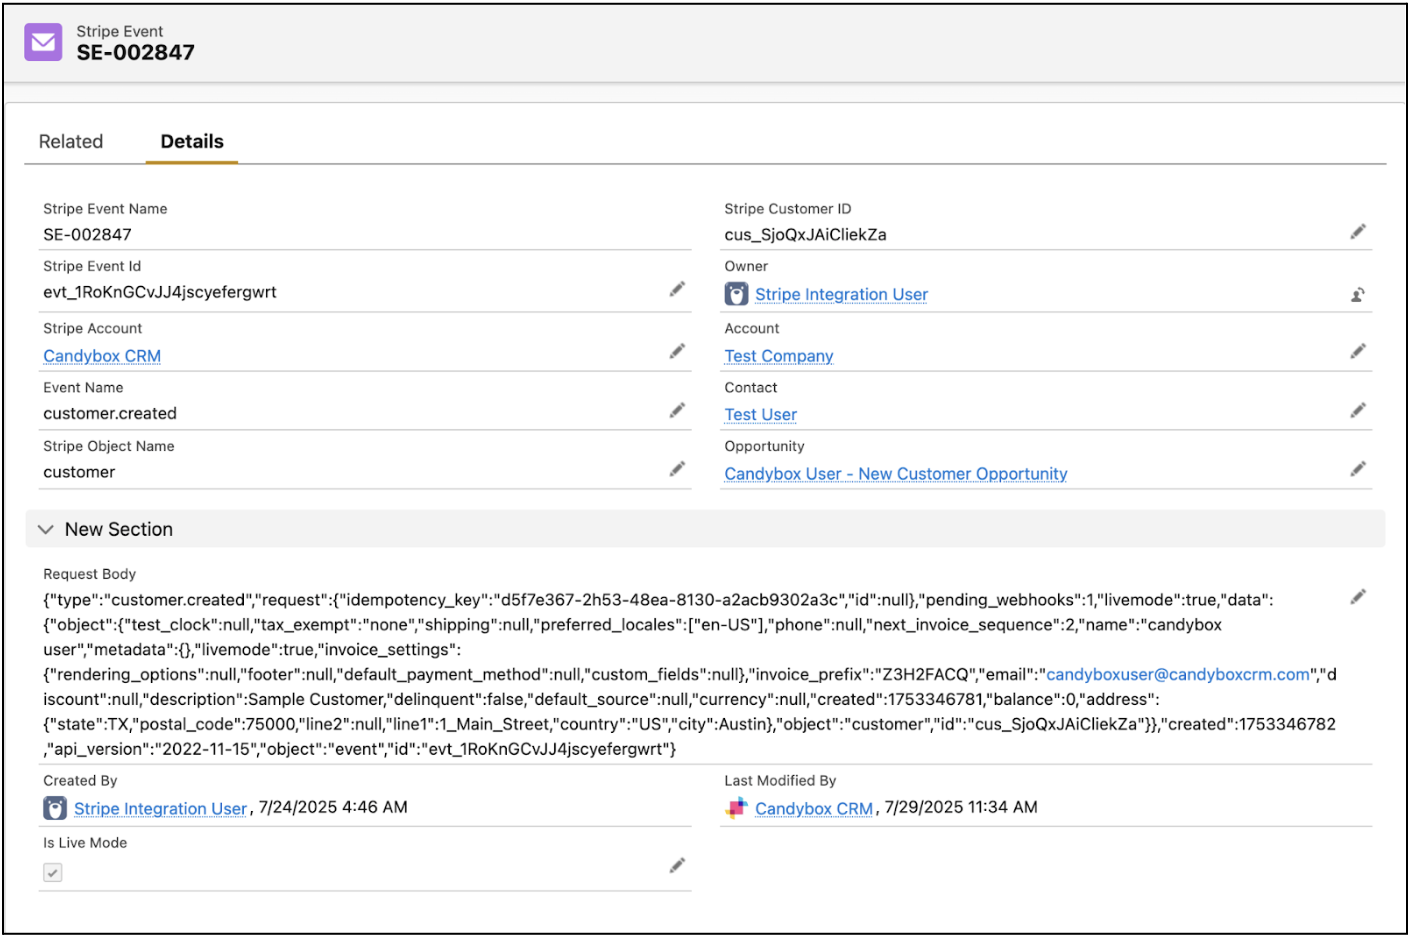Image resolution: width=1416 pixels, height=940 pixels.
Task: Edit Event Name pencil icon
Action: coord(677,410)
